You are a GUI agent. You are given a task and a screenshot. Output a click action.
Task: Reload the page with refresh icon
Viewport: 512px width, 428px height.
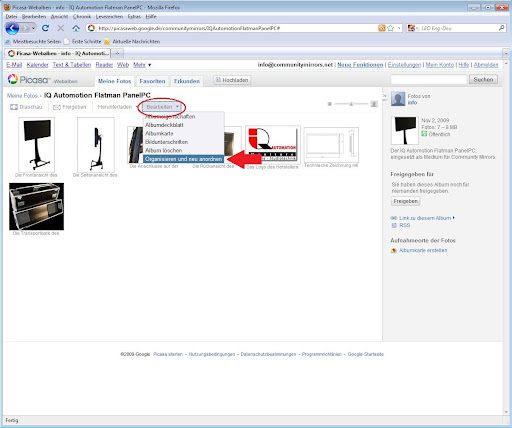tap(45, 28)
